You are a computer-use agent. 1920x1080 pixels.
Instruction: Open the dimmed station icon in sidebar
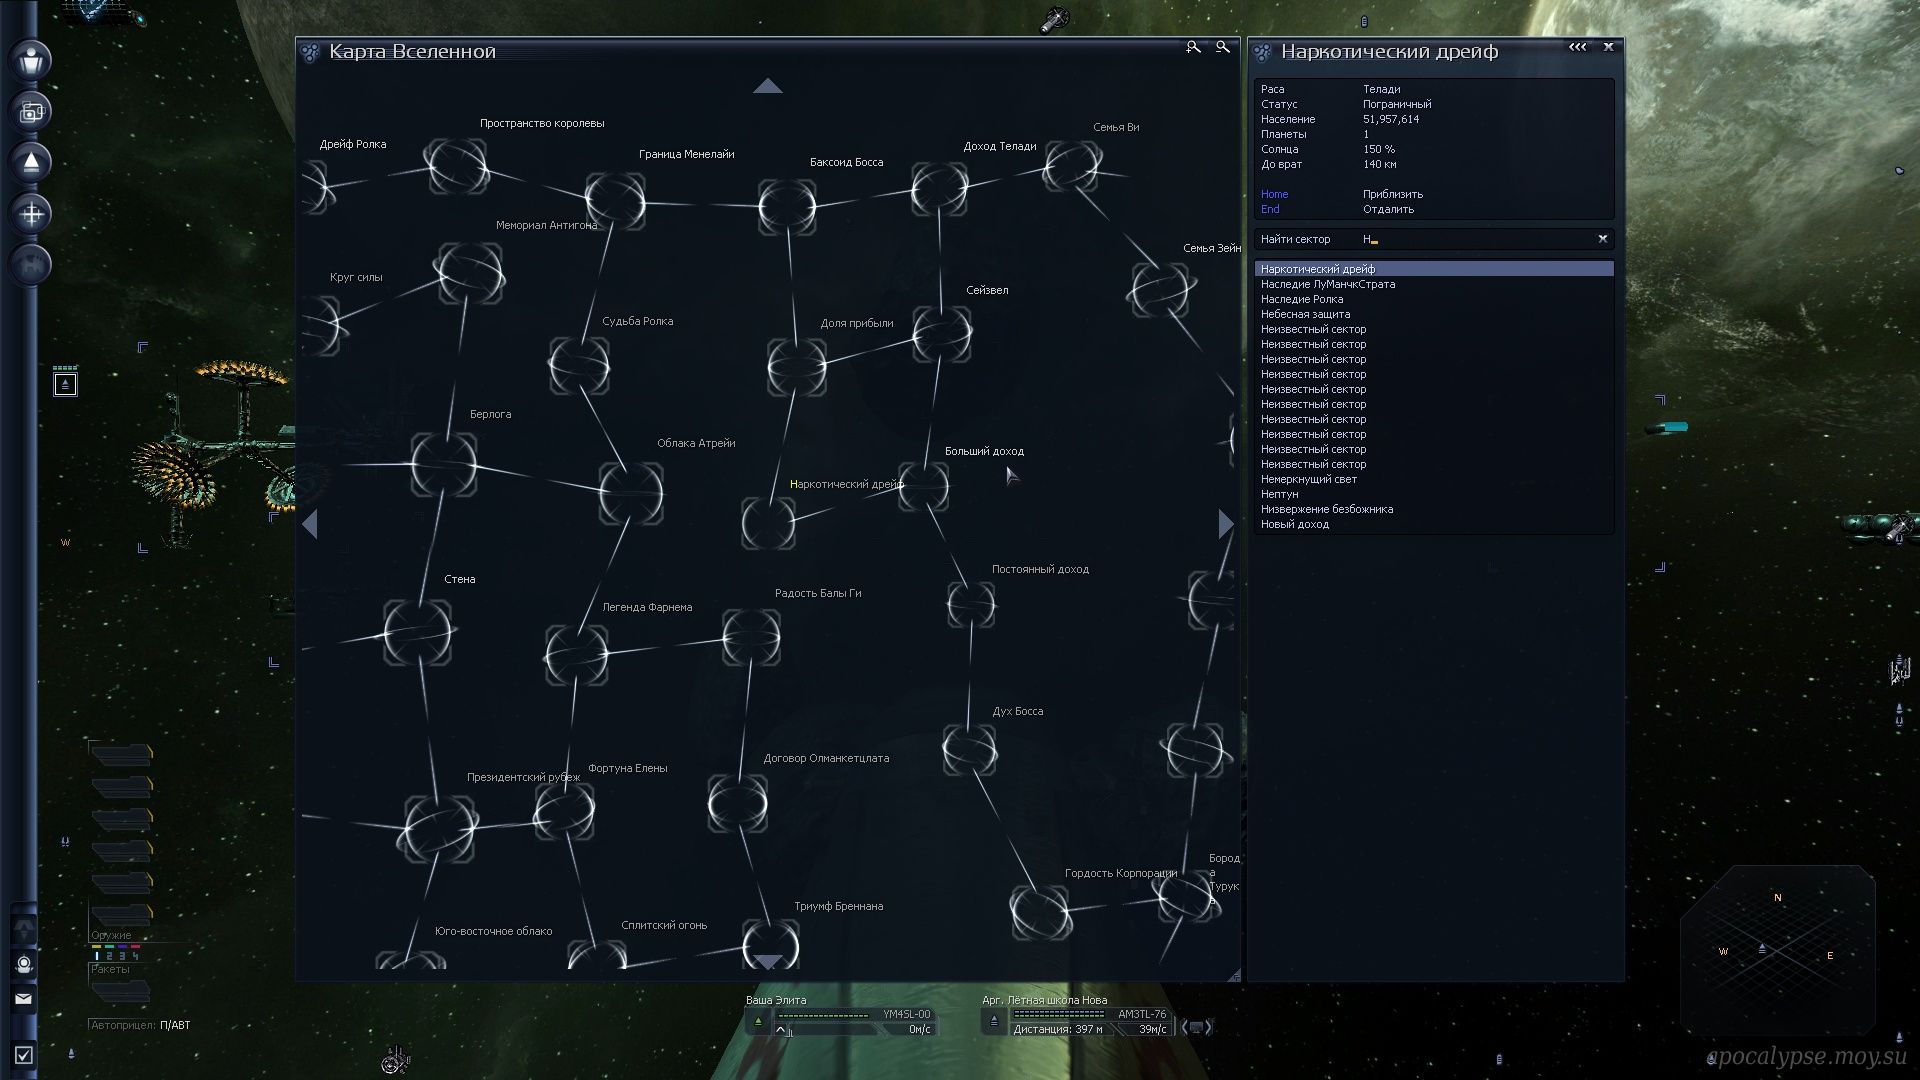click(32, 265)
